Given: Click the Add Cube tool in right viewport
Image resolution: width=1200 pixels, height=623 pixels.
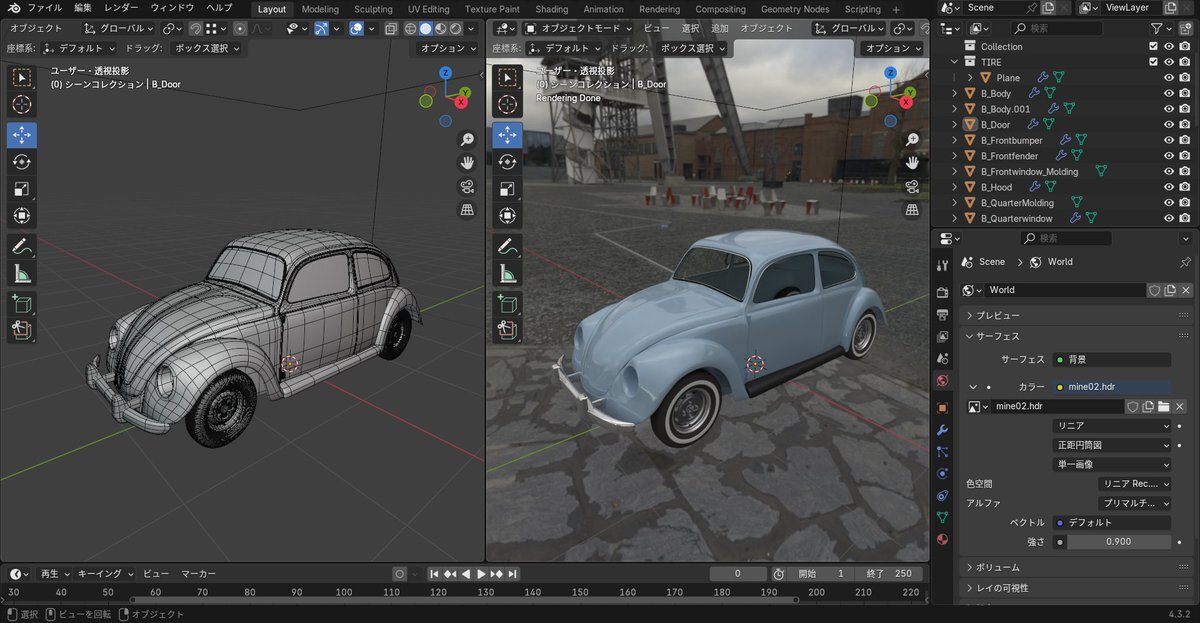Looking at the screenshot, I should tap(508, 304).
